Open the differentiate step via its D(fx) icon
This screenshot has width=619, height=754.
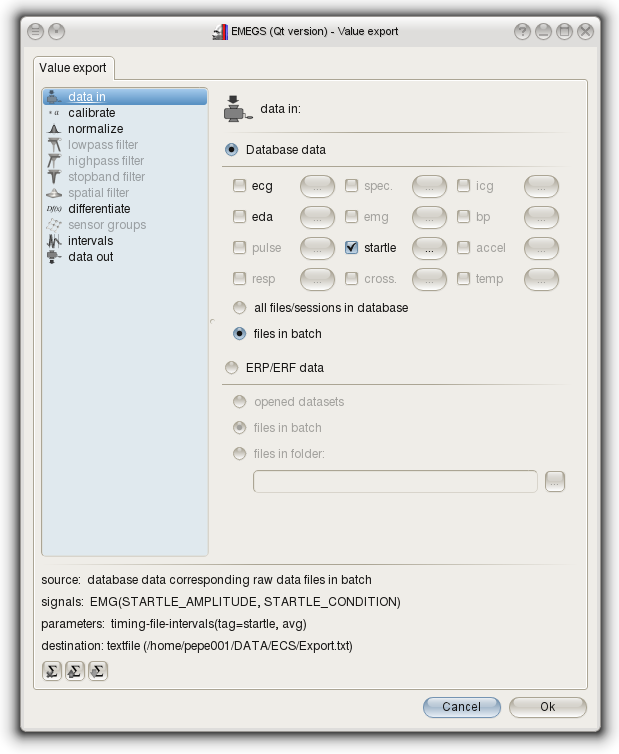54,209
